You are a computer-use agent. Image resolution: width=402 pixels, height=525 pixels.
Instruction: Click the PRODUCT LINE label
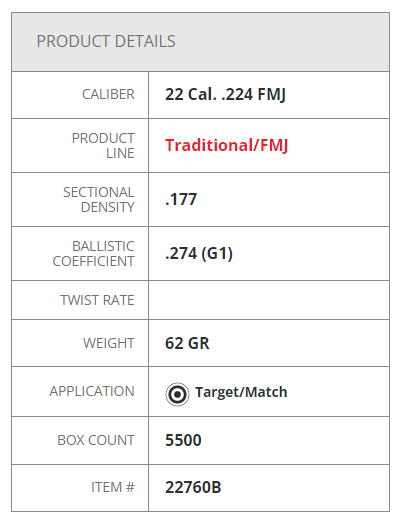(103, 146)
